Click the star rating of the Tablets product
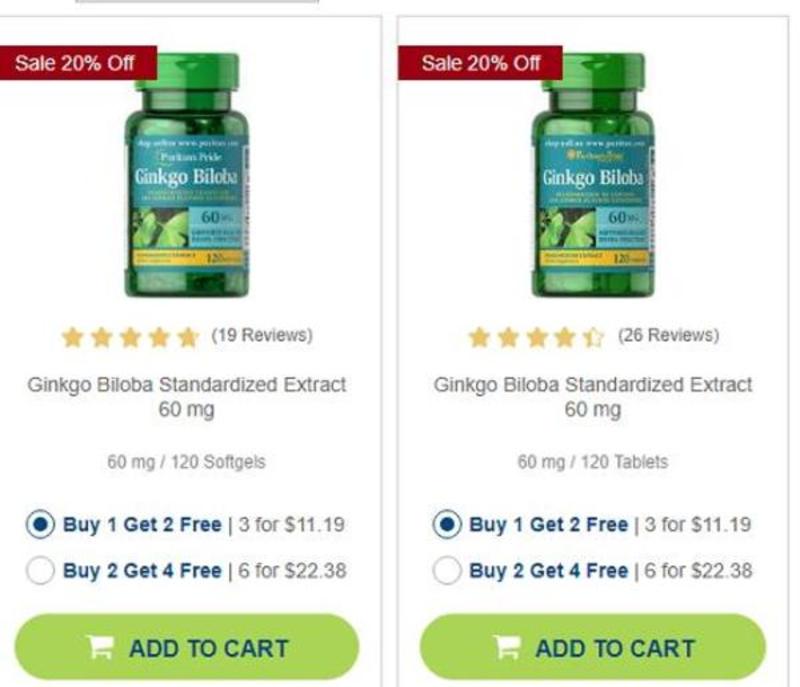800x687 pixels. click(537, 337)
